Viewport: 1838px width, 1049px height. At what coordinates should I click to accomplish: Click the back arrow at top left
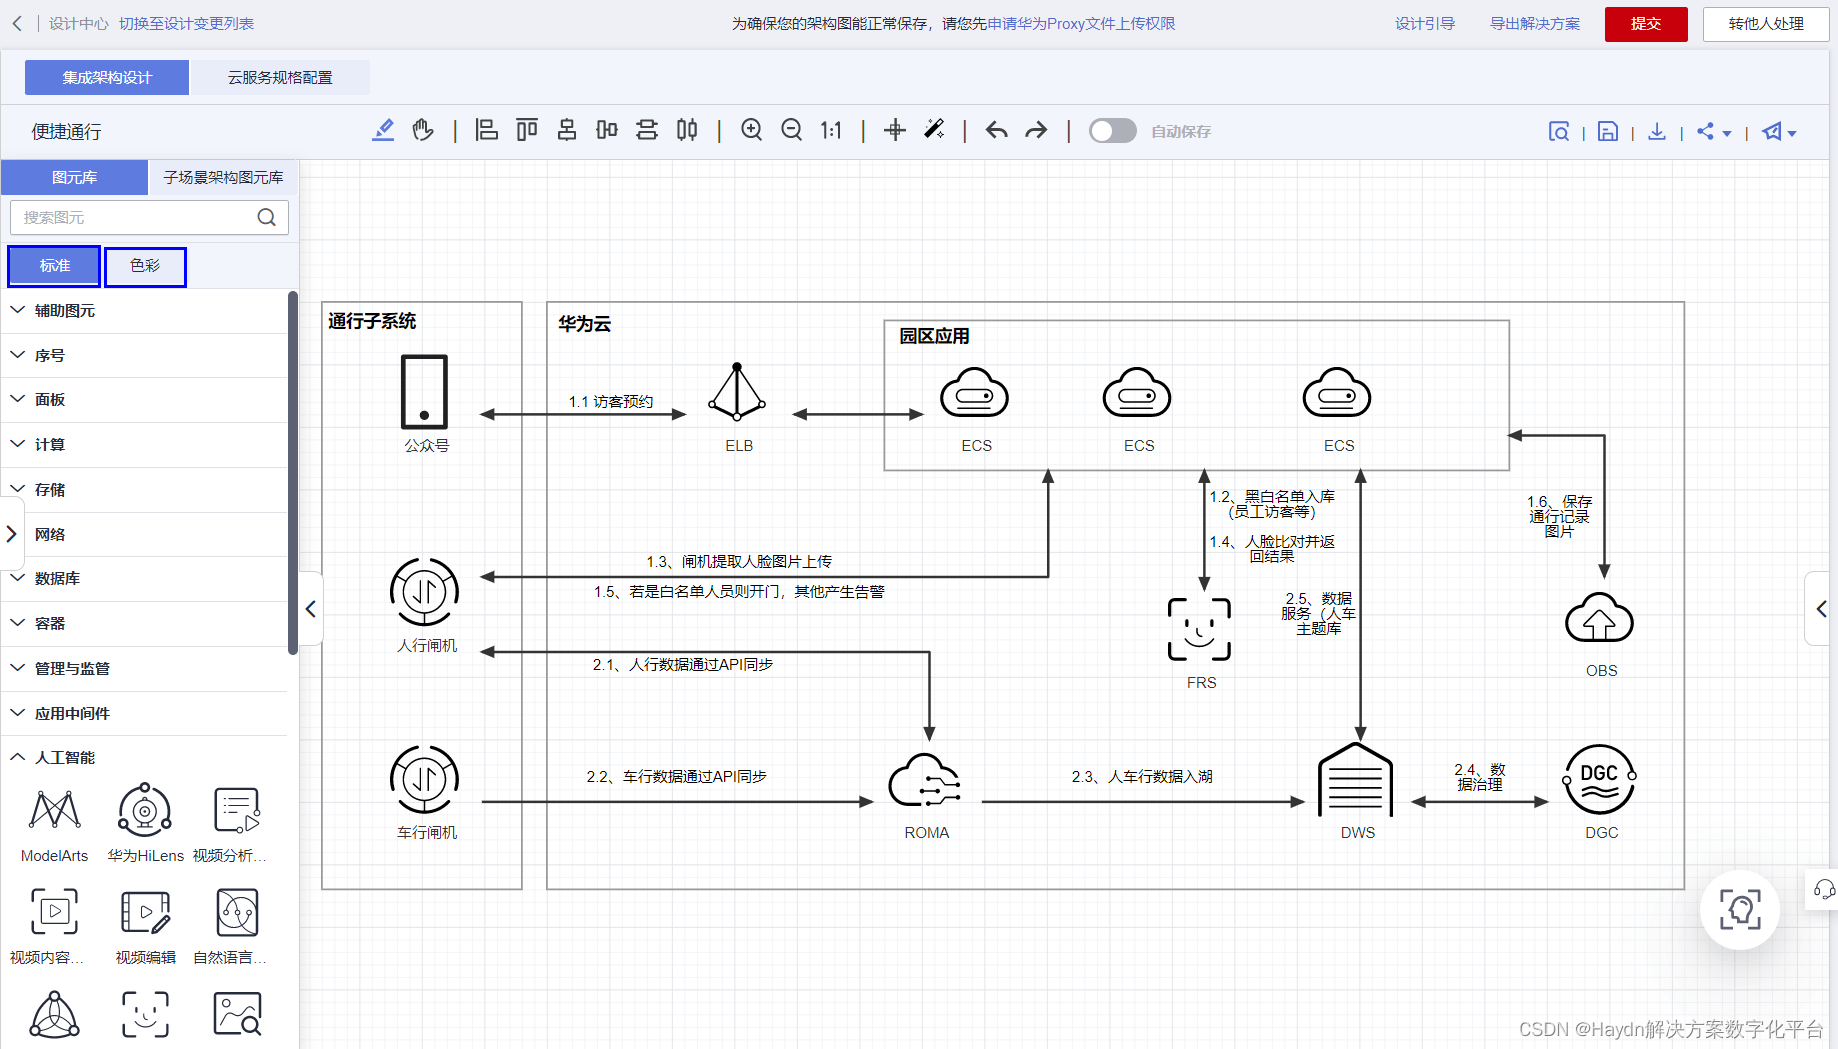(17, 23)
